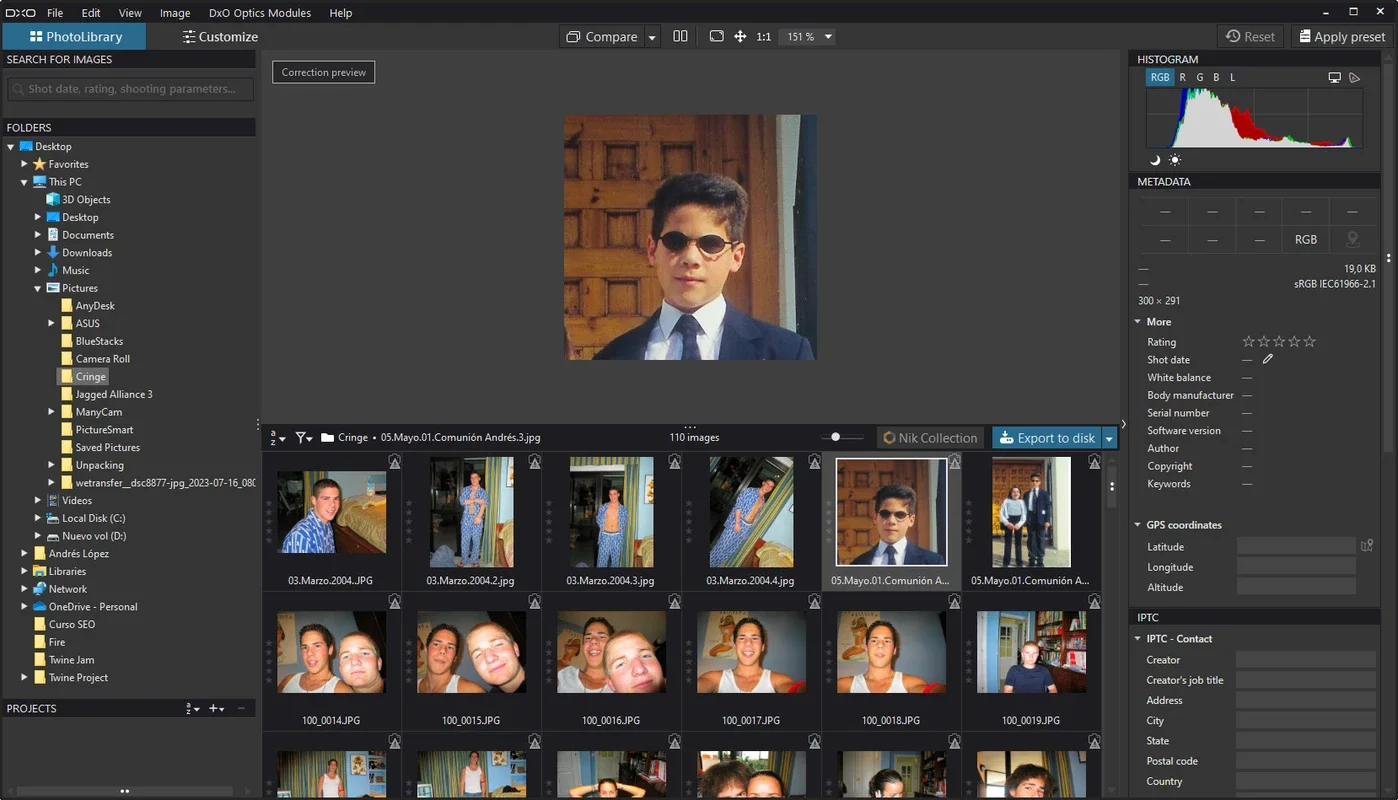
Task: Open the Image menu
Action: pos(175,13)
